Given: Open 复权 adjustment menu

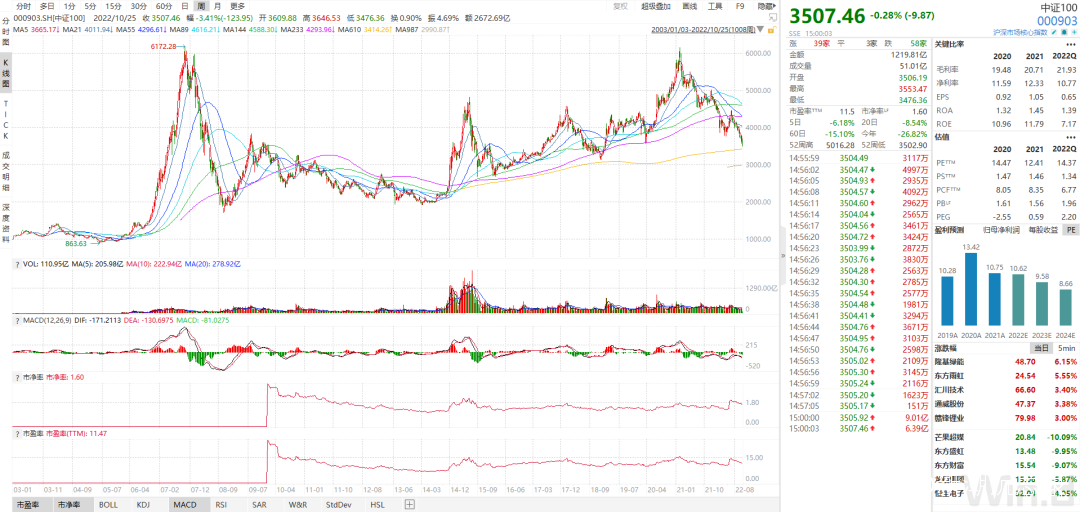Looking at the screenshot, I should [621, 6].
